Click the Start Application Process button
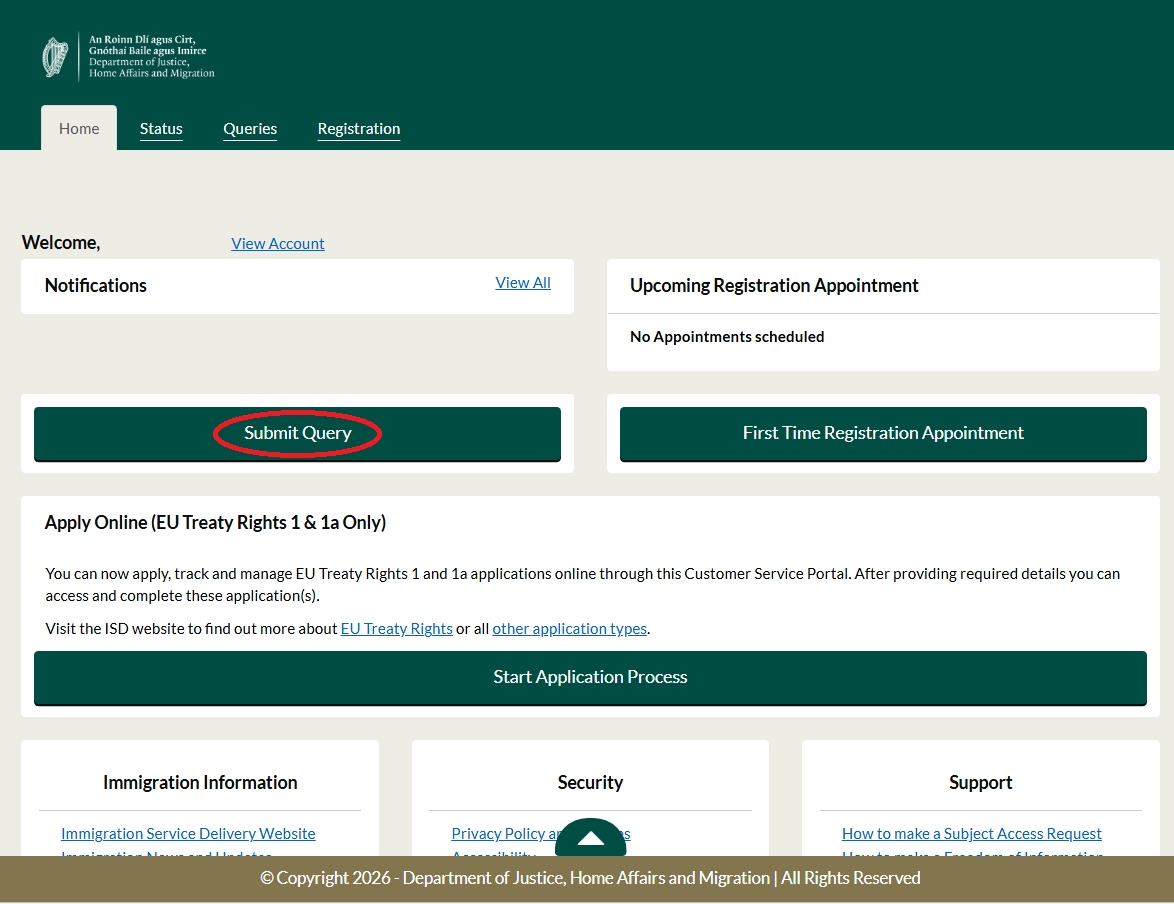Viewport: 1174px width, 904px height. (590, 678)
